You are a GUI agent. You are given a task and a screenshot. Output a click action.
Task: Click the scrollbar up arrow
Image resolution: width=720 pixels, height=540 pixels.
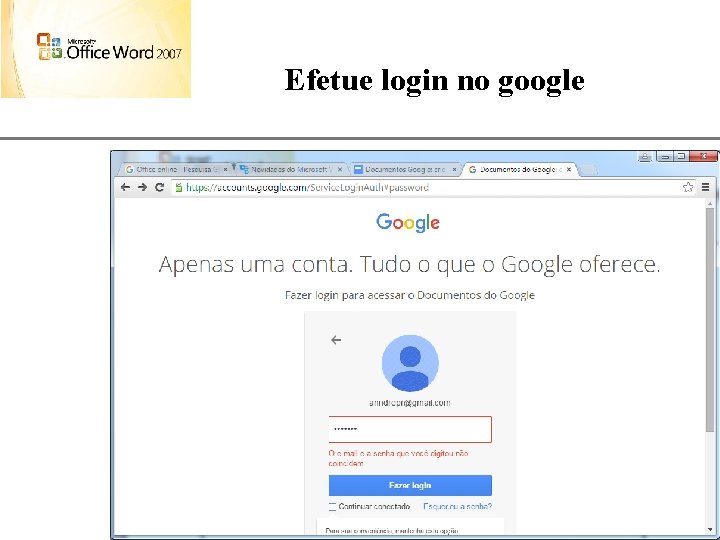(710, 203)
